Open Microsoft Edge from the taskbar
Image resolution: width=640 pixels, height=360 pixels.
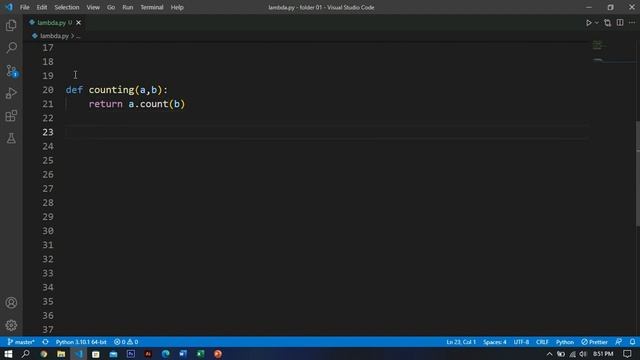click(x=165, y=354)
